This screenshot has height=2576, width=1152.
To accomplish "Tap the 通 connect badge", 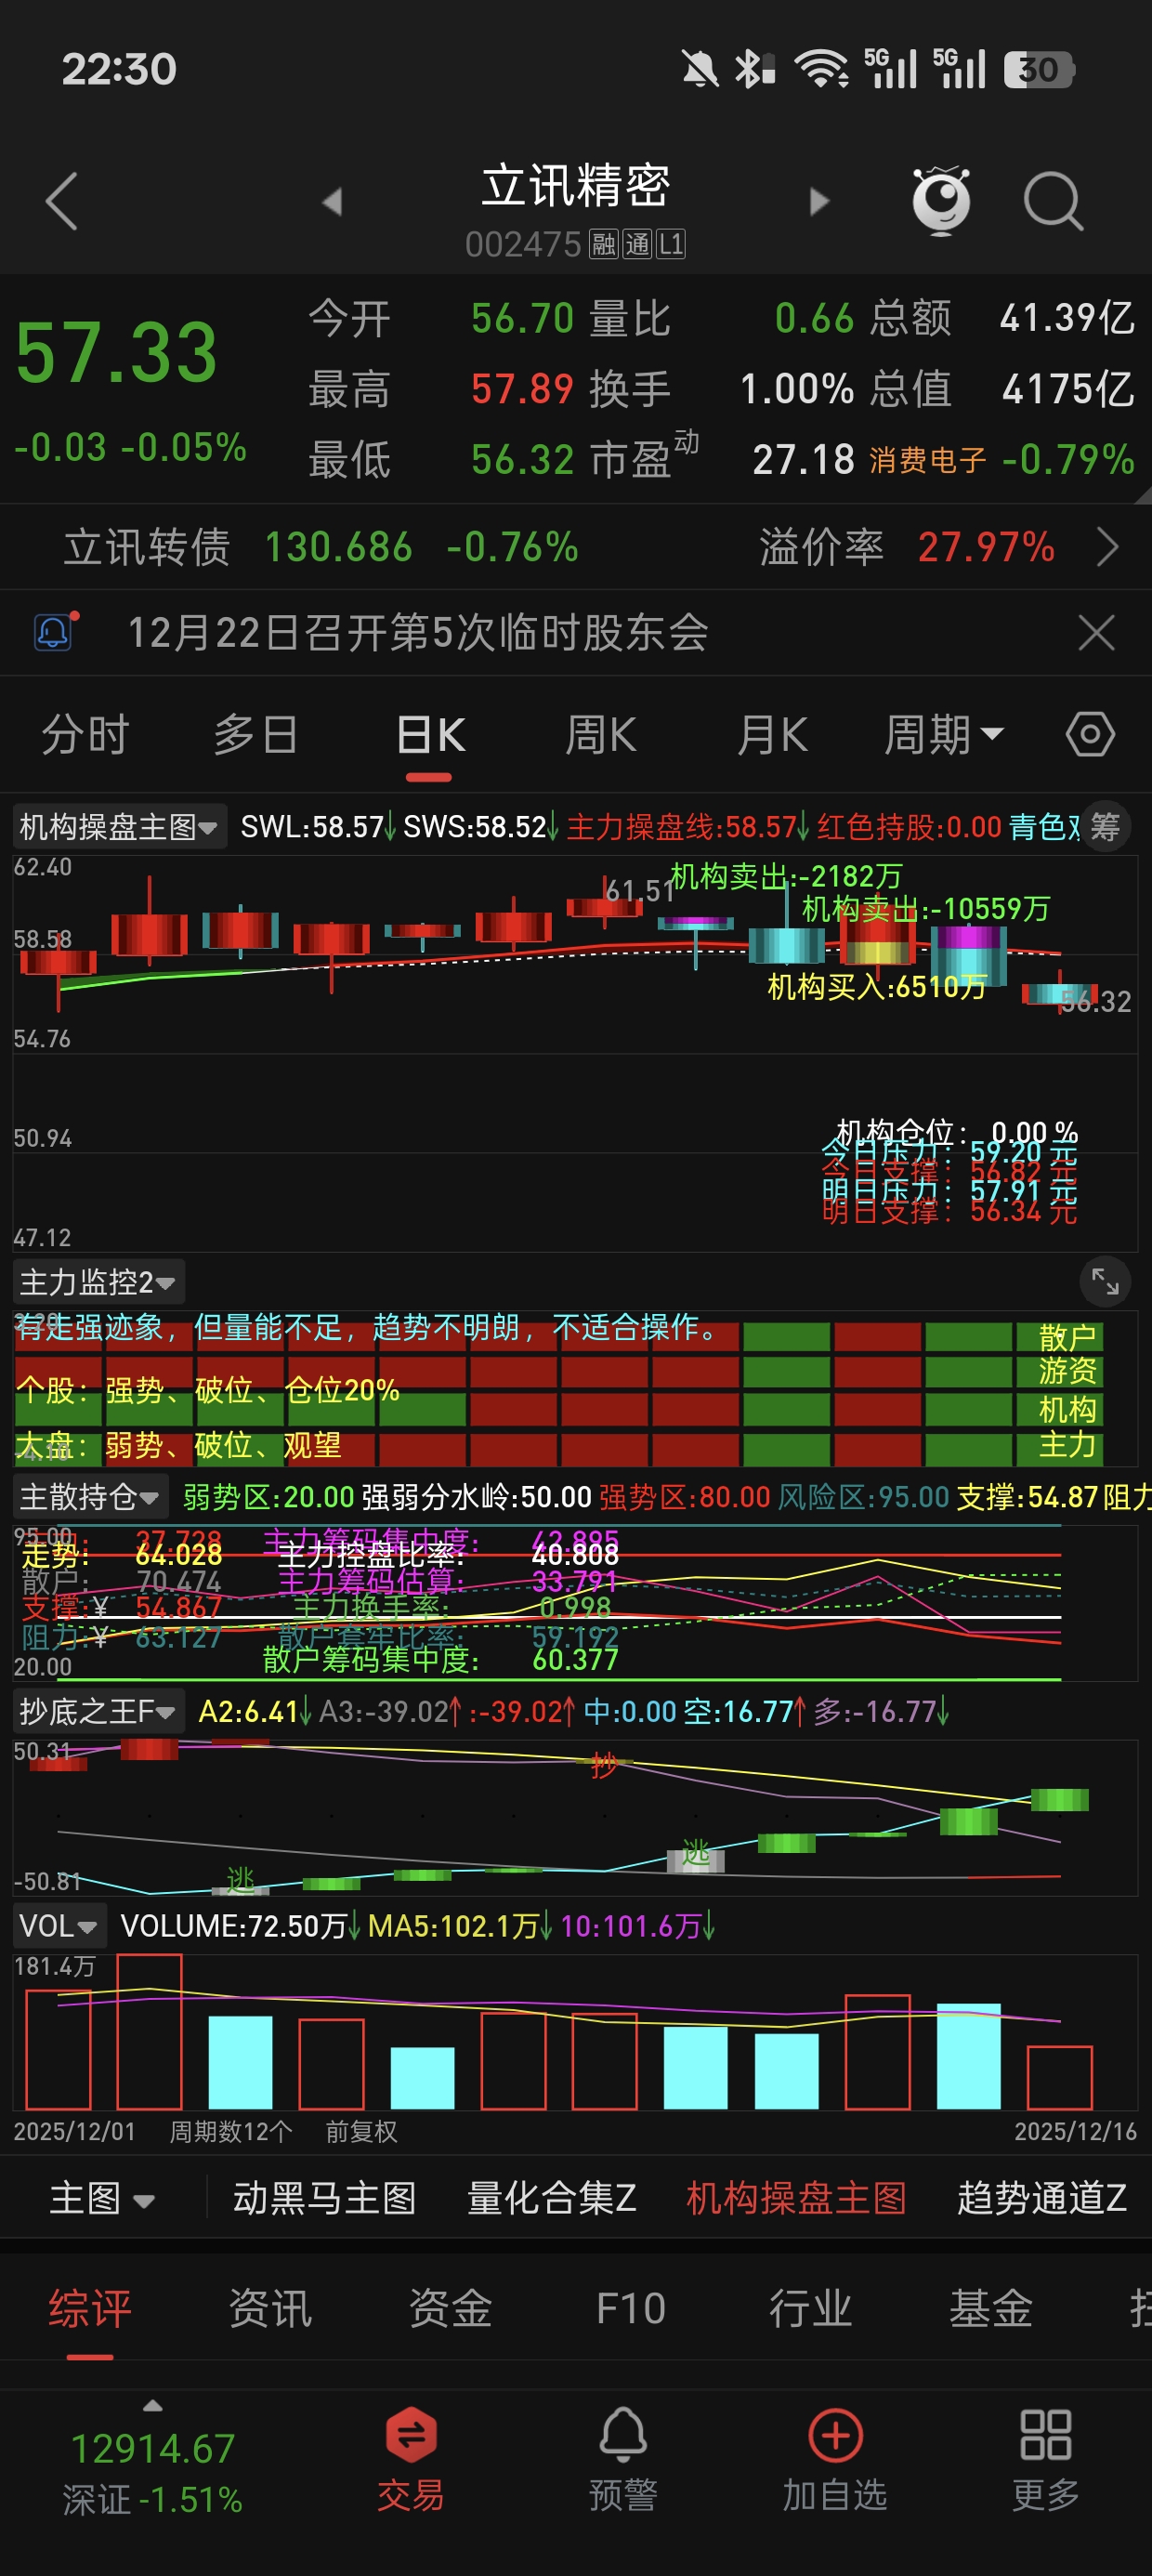I will [x=637, y=244].
